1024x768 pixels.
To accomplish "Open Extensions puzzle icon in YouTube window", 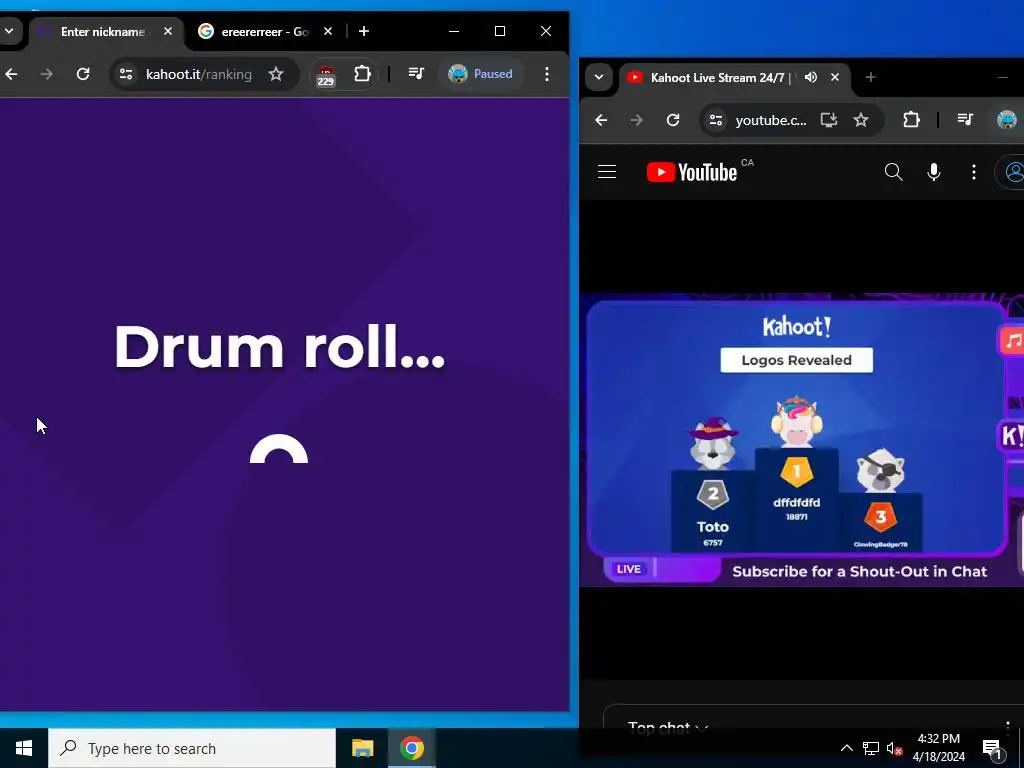I will click(911, 120).
